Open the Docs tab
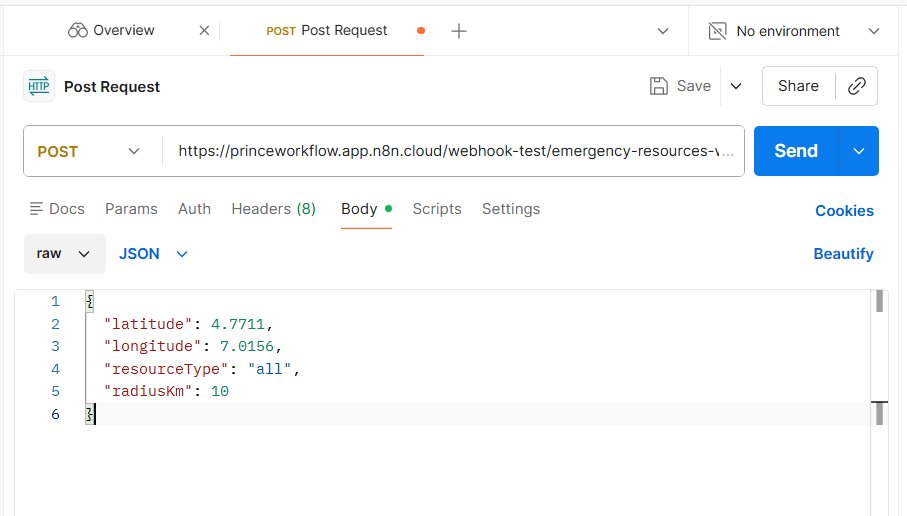The height and width of the screenshot is (516, 907). pyautogui.click(x=57, y=209)
